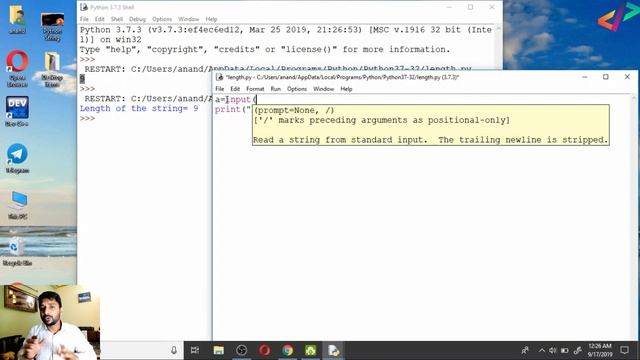Click the user folder icon on desktop
This screenshot has height=360, width=640.
17,20
